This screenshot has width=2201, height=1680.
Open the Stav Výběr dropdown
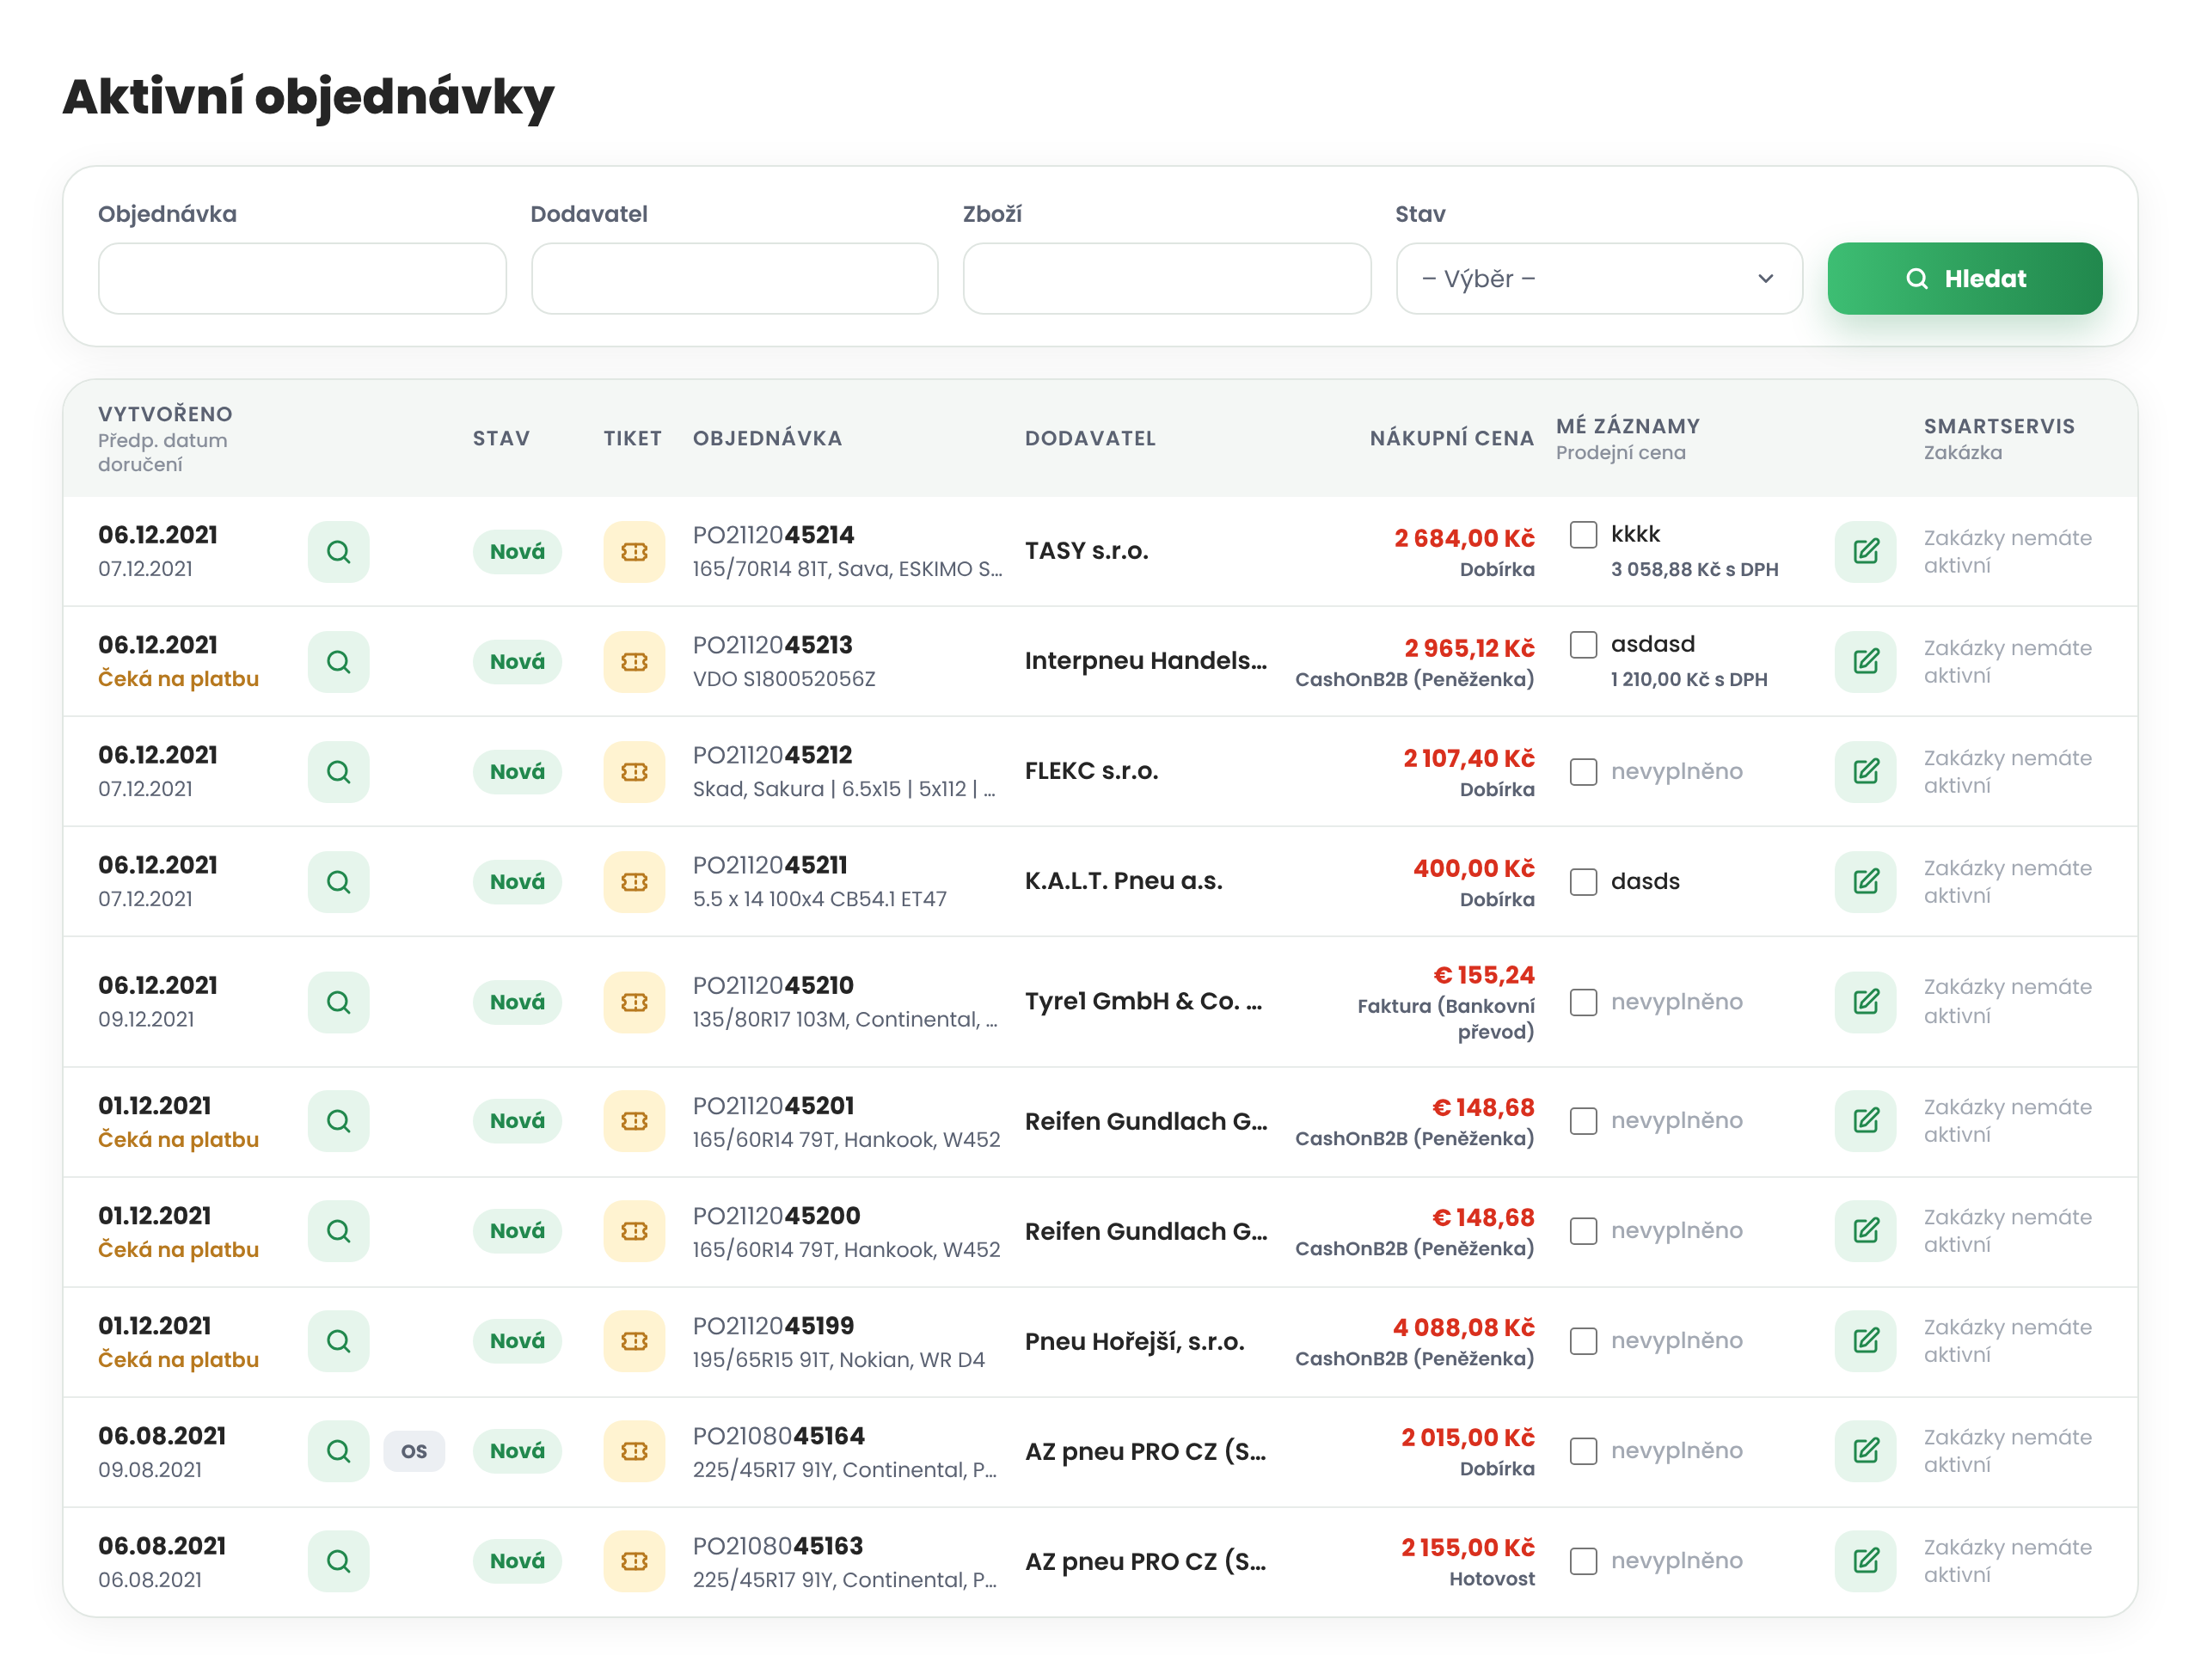(1598, 278)
